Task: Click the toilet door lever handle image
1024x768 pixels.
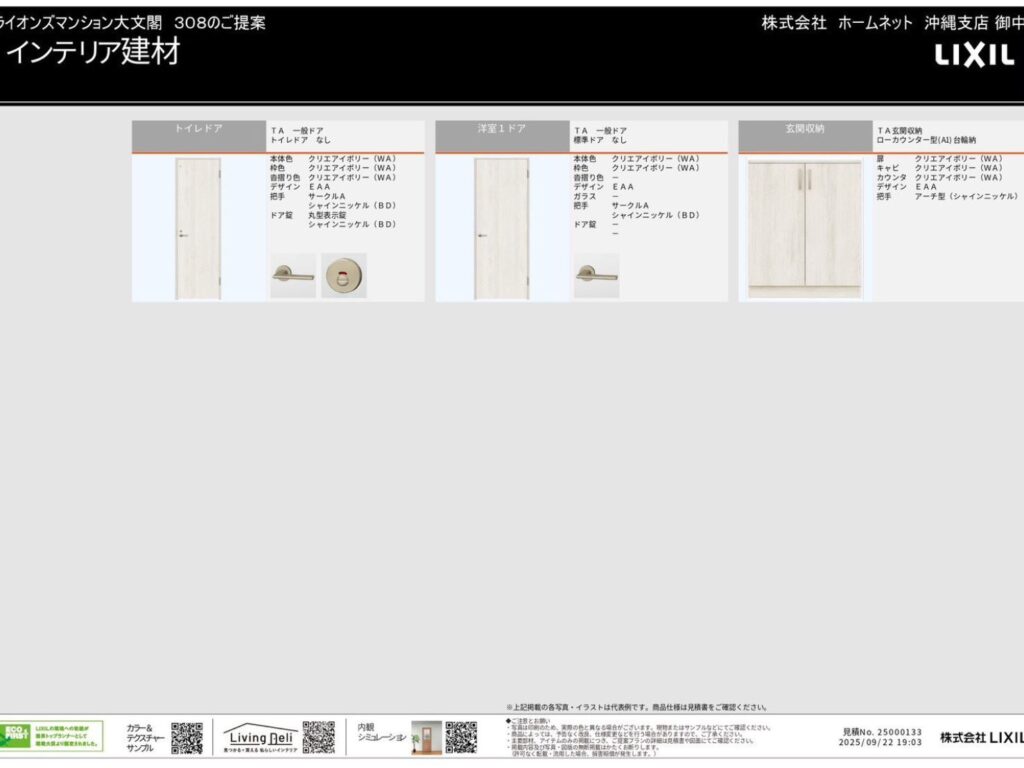Action: (x=292, y=275)
